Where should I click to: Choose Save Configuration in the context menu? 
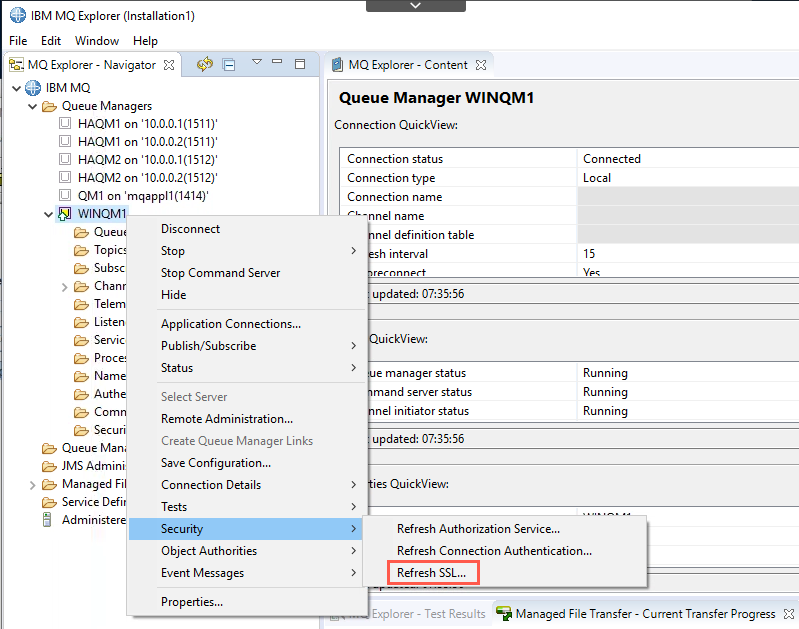(216, 462)
